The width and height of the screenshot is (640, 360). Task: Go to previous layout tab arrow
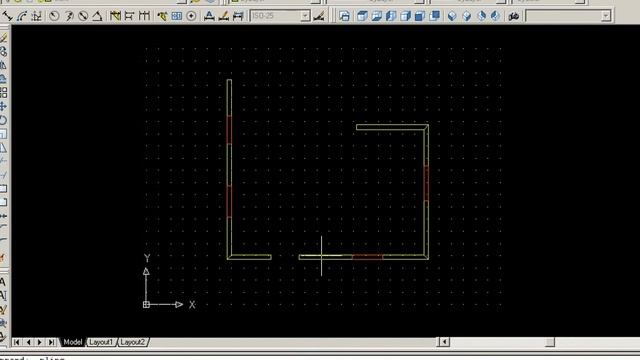click(28, 342)
